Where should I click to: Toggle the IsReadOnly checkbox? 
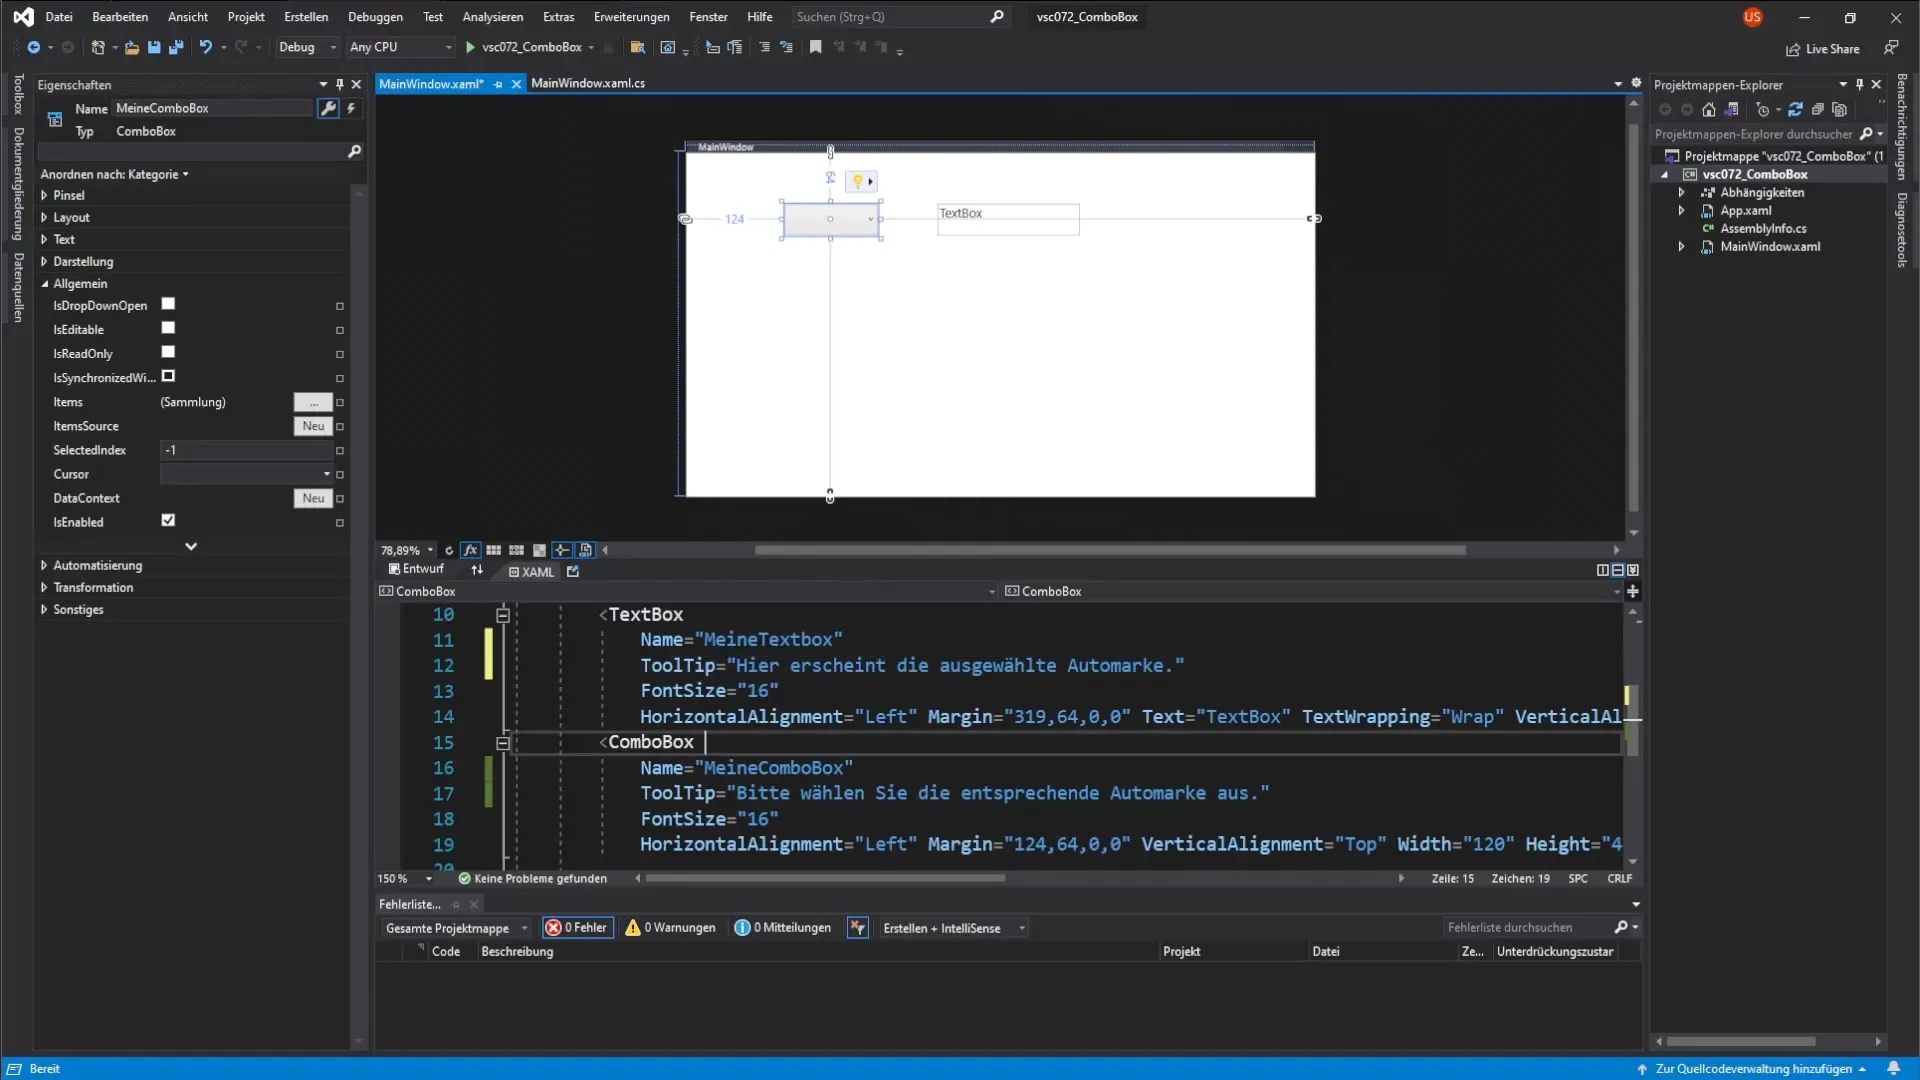pyautogui.click(x=168, y=352)
